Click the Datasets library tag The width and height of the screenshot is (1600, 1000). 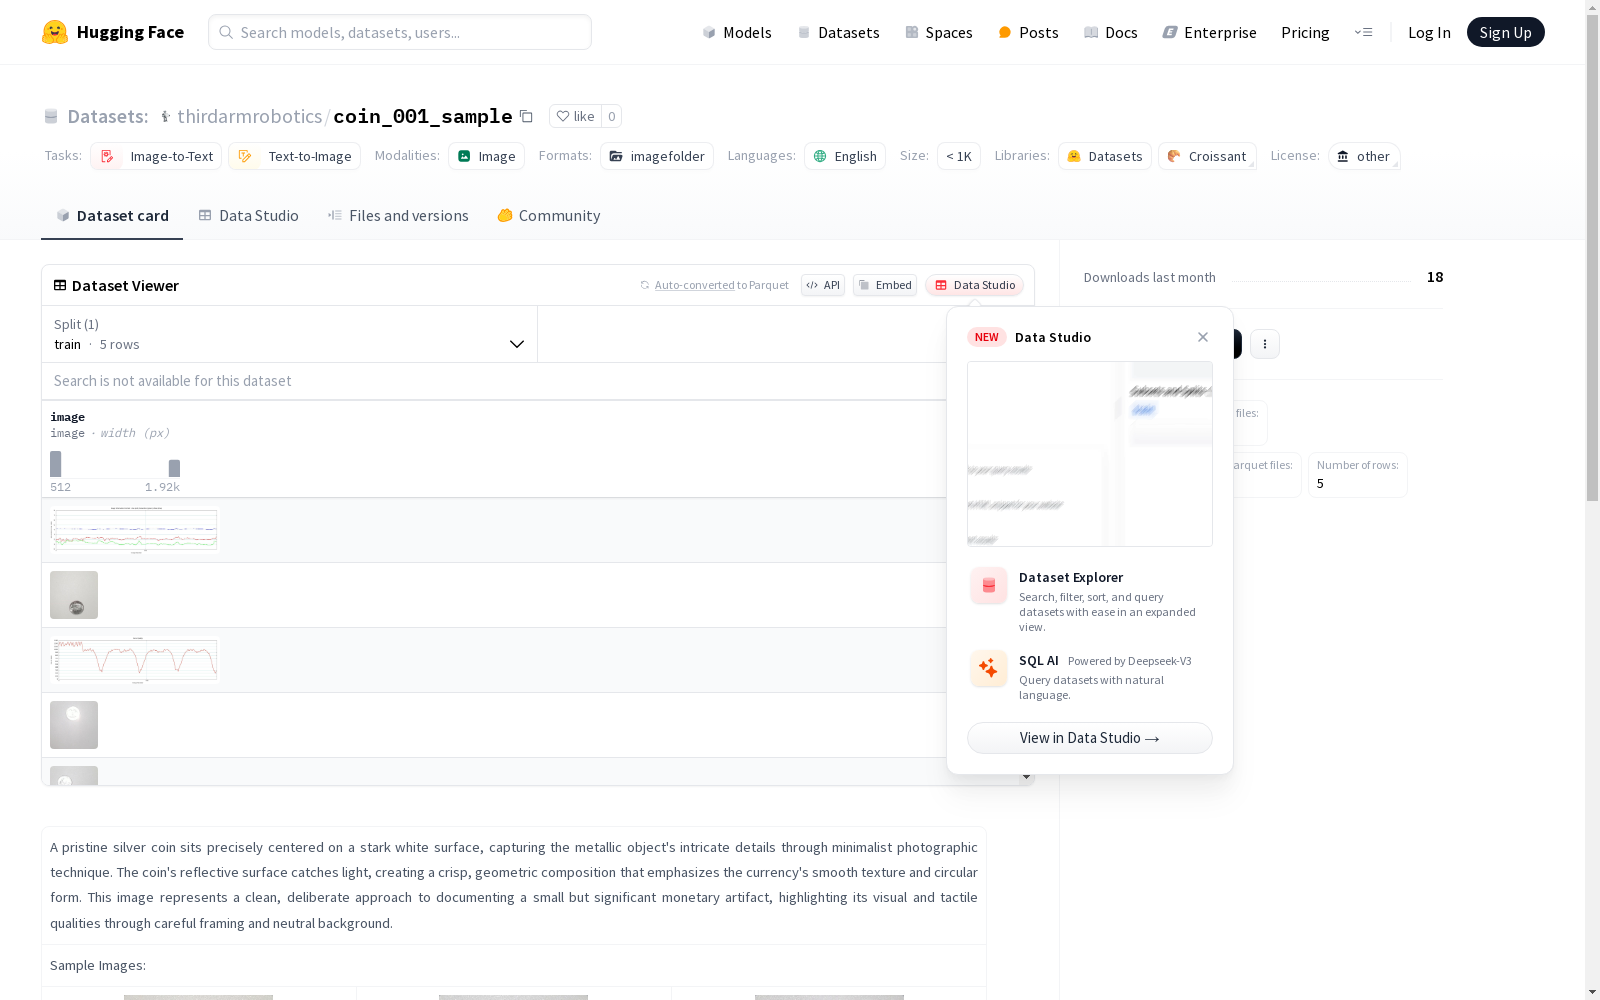click(x=1104, y=156)
